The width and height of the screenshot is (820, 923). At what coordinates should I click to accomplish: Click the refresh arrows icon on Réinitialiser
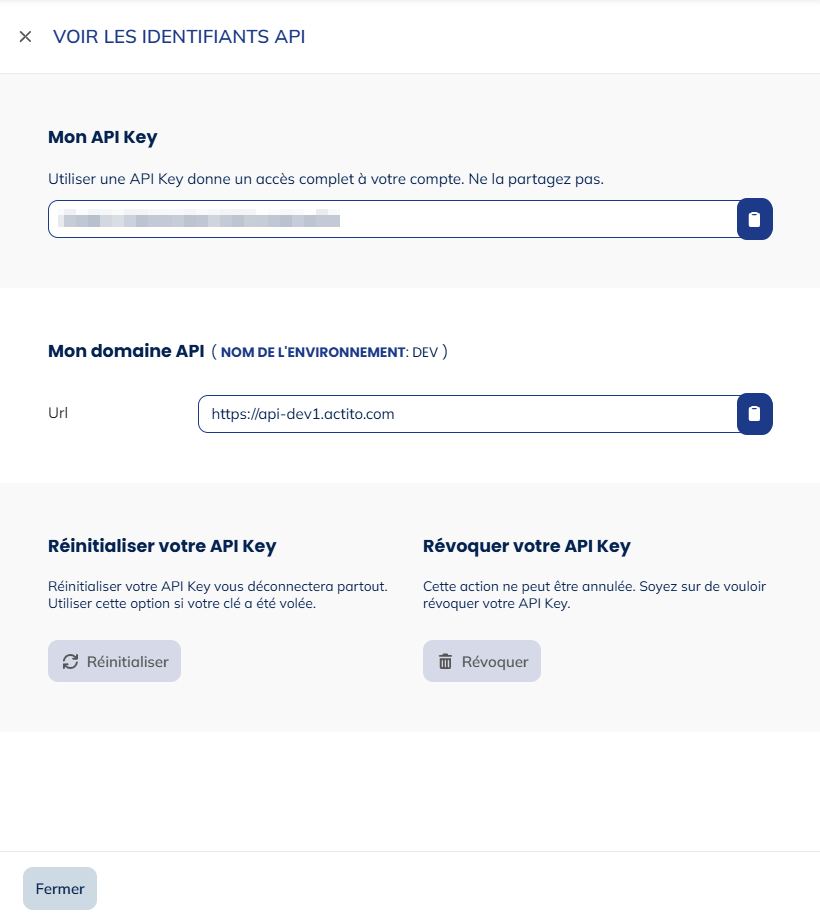[x=70, y=661]
